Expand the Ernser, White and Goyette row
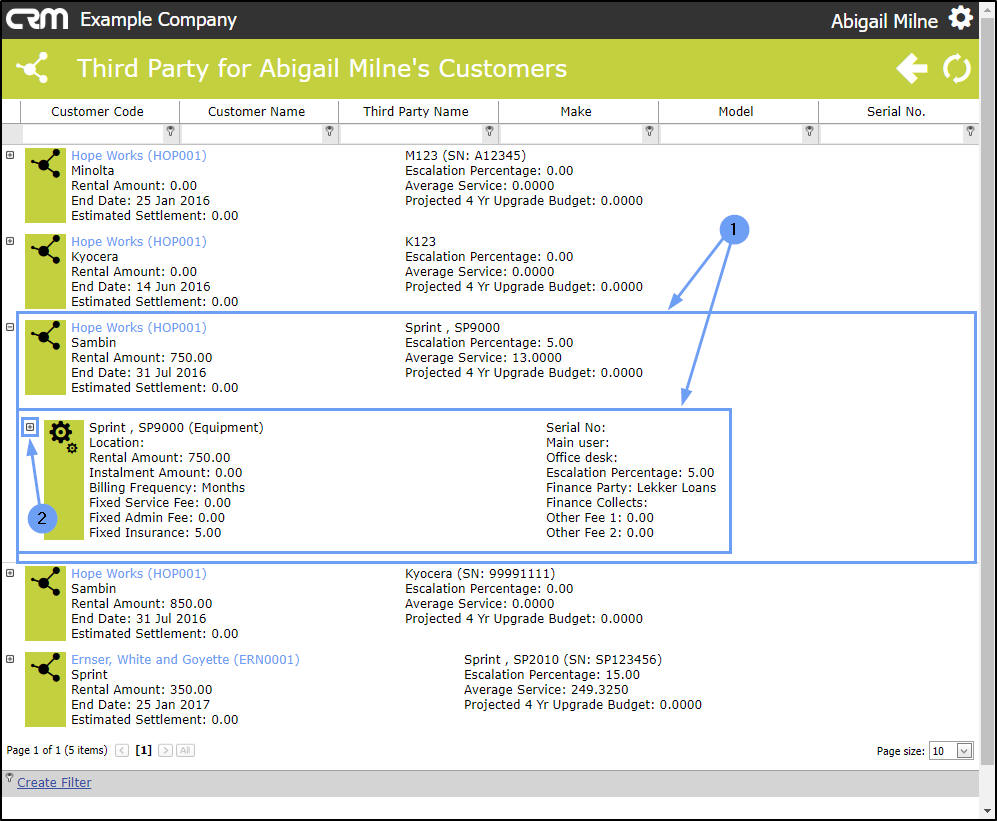This screenshot has height=821, width=997. tap(10, 659)
